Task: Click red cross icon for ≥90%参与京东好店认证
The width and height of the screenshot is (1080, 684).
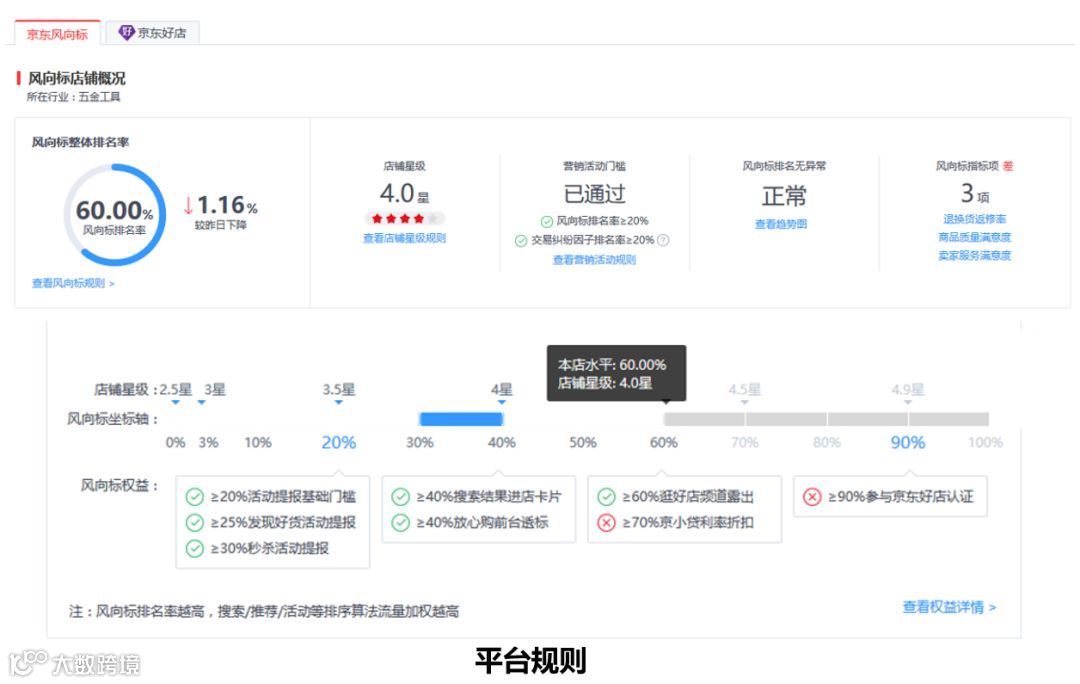Action: (813, 497)
